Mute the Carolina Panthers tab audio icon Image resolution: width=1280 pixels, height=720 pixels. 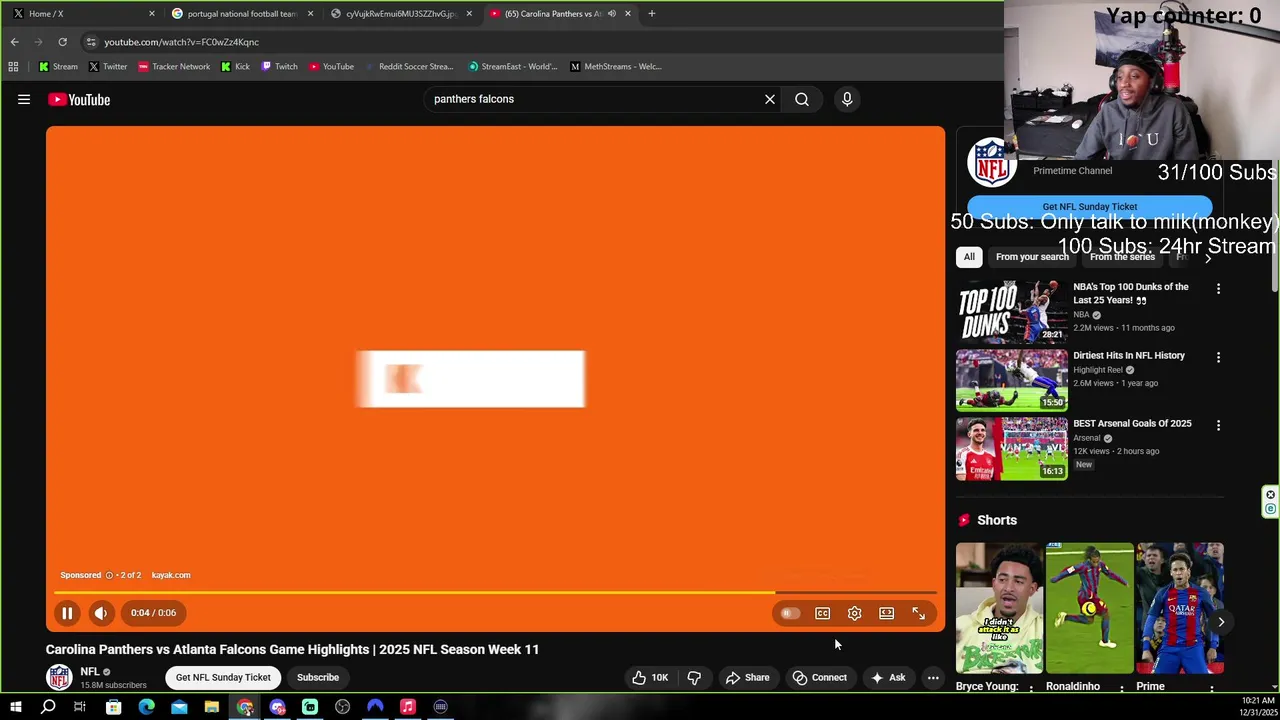coord(611,14)
